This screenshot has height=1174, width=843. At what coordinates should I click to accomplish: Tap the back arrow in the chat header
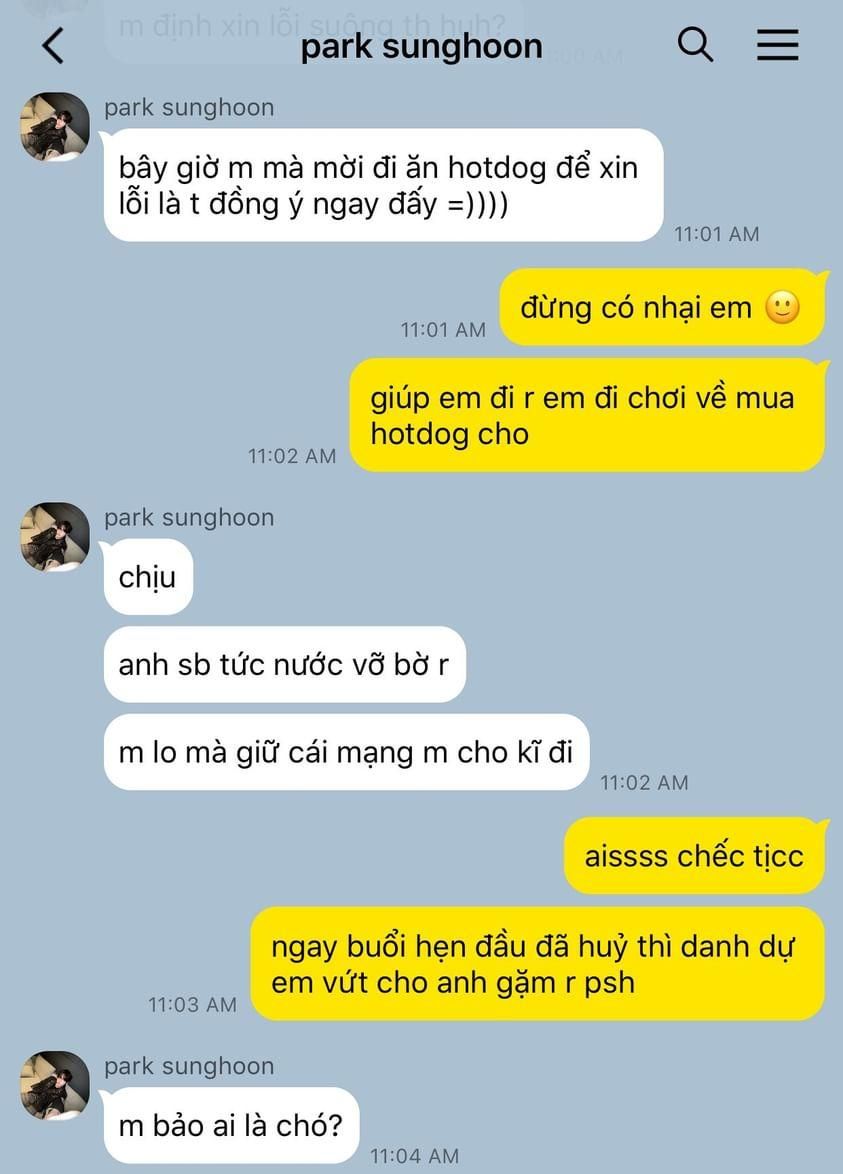coord(53,46)
